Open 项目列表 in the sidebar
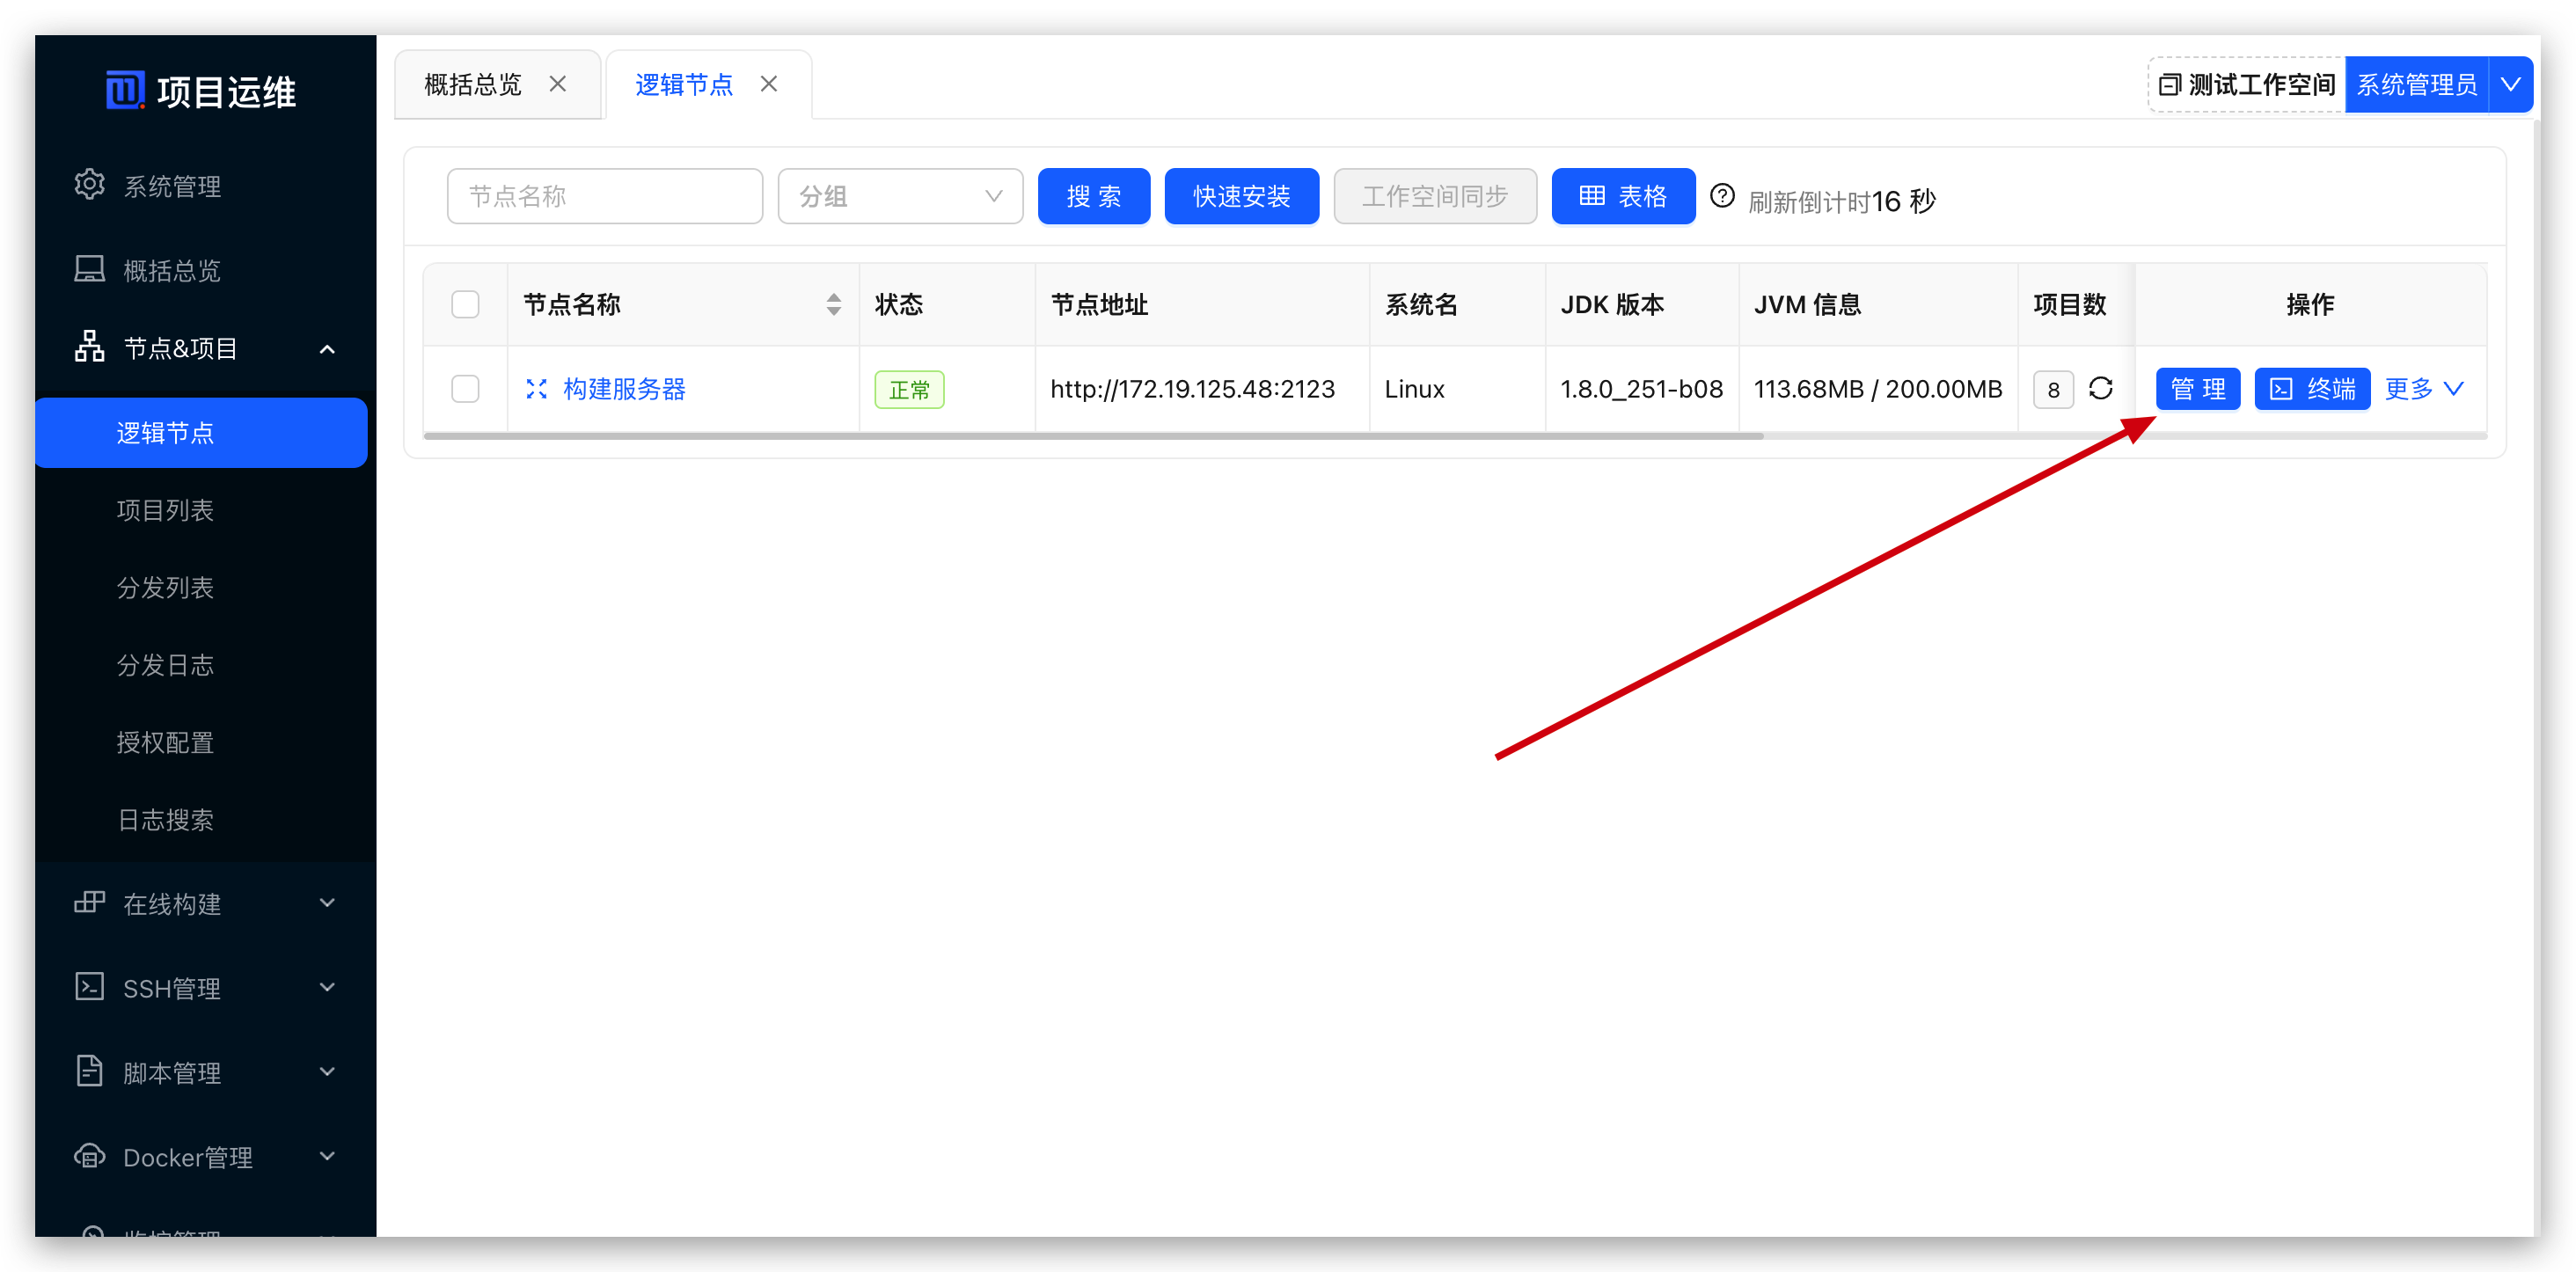The height and width of the screenshot is (1272, 2576). tap(165, 510)
